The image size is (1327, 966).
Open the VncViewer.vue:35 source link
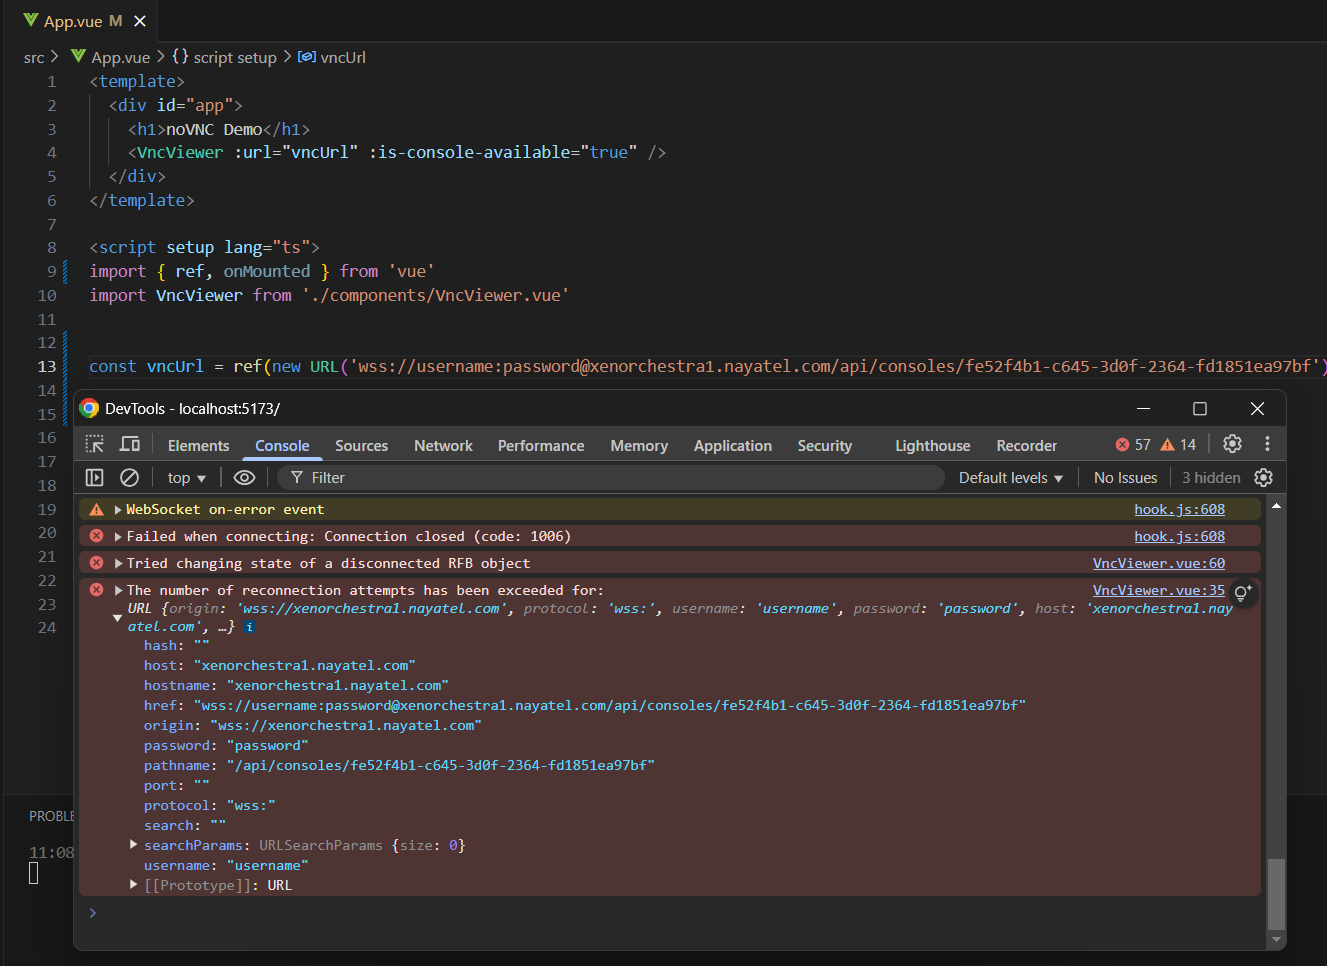[1159, 591]
